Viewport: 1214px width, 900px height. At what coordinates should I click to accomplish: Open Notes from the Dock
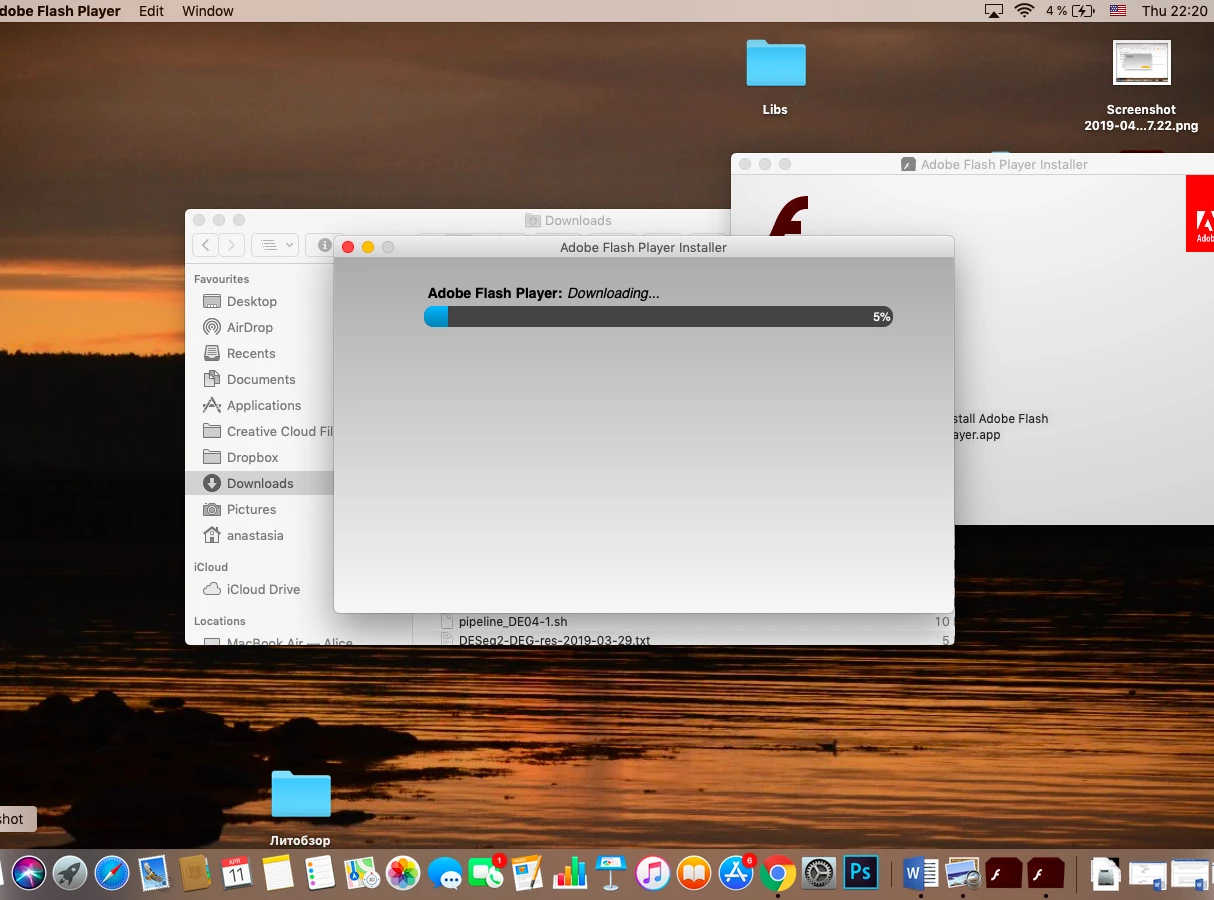coord(278,873)
